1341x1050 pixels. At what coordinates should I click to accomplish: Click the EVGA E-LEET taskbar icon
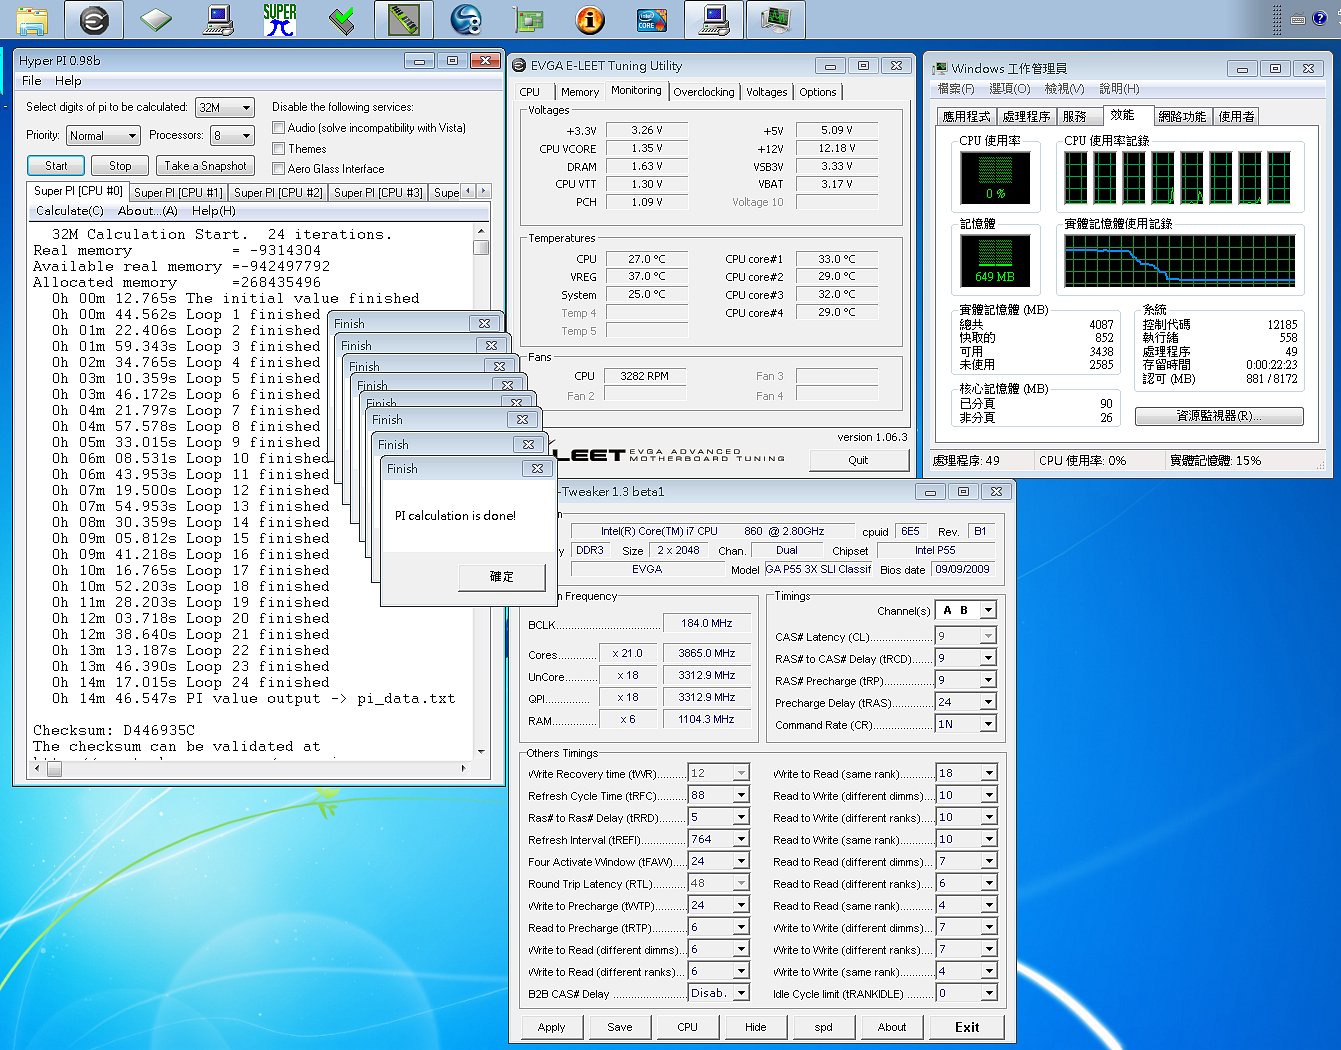coord(94,19)
